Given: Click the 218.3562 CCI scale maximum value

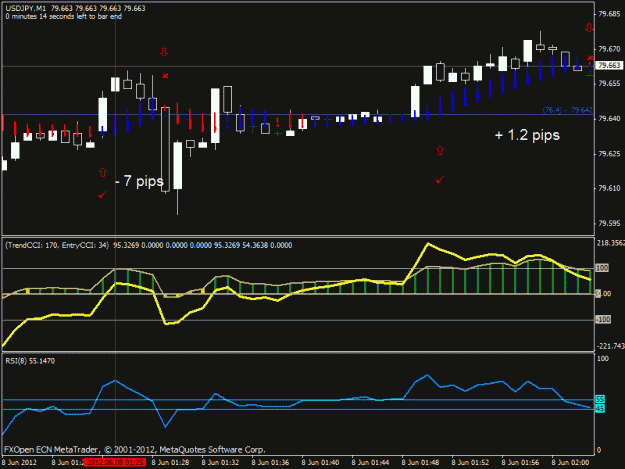Looking at the screenshot, I should [611, 243].
